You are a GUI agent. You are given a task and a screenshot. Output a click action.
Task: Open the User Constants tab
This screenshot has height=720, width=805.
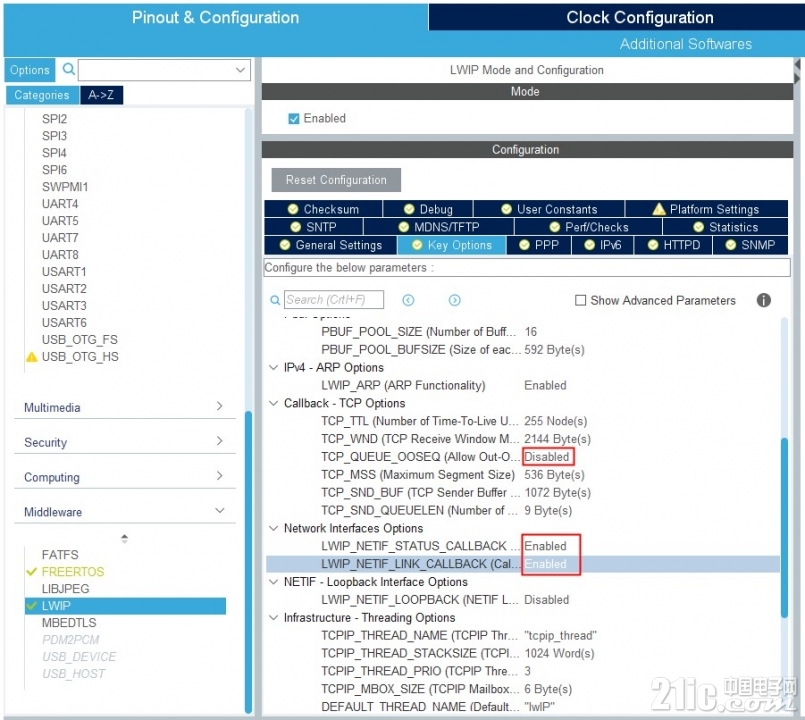click(x=549, y=209)
